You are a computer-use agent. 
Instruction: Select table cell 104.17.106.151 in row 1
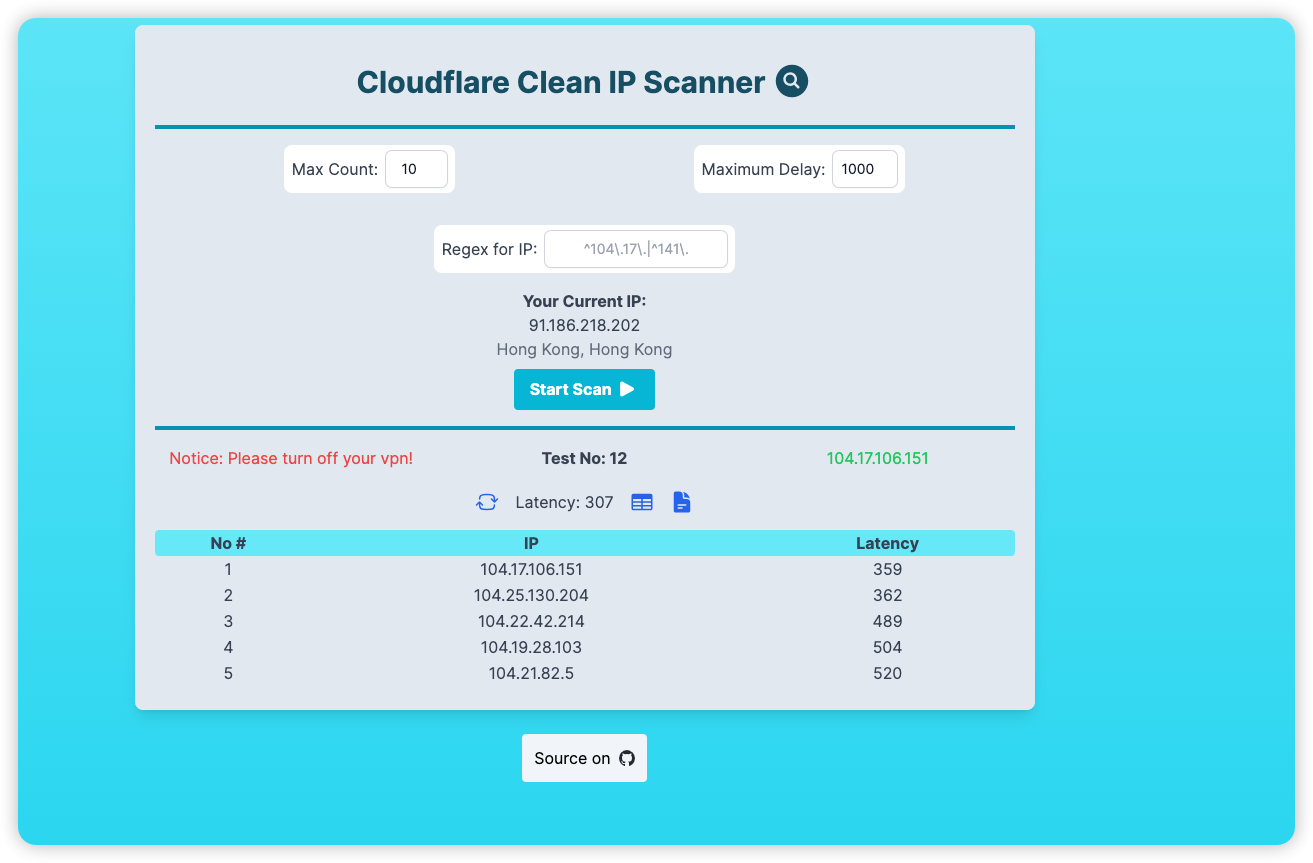(x=531, y=569)
